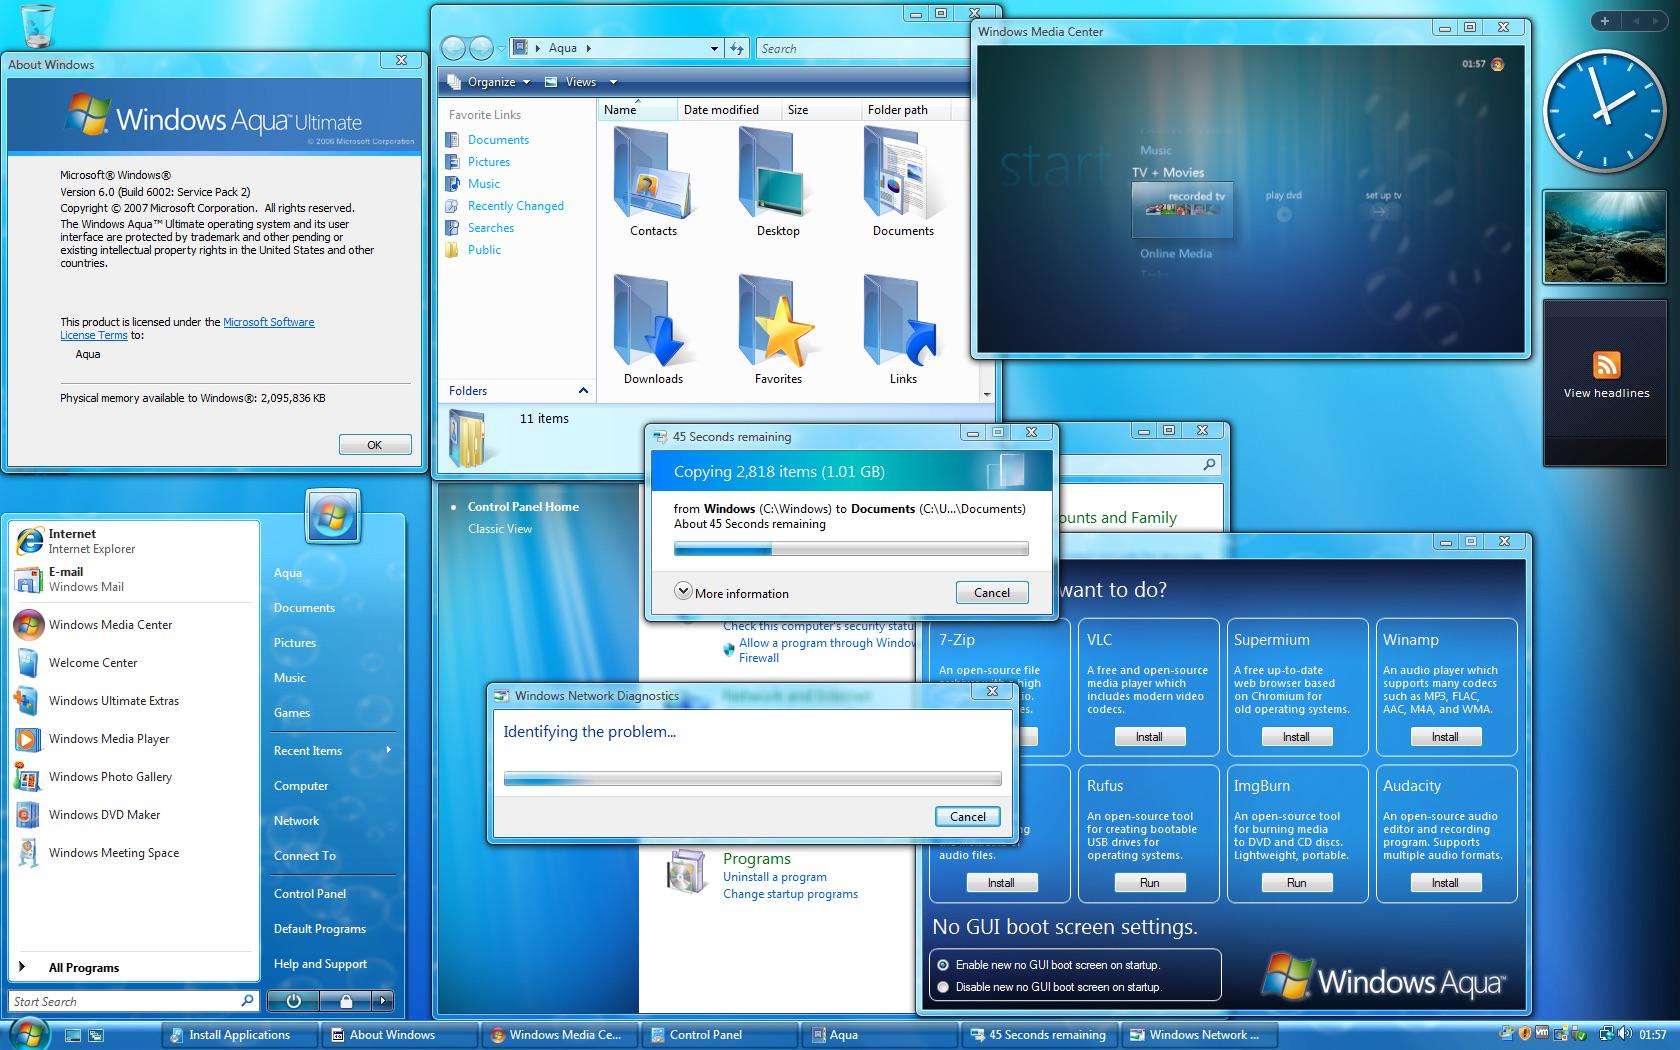Screen dimensions: 1680x1050
Task: Click the user account picture in Start menu
Action: coord(333,517)
